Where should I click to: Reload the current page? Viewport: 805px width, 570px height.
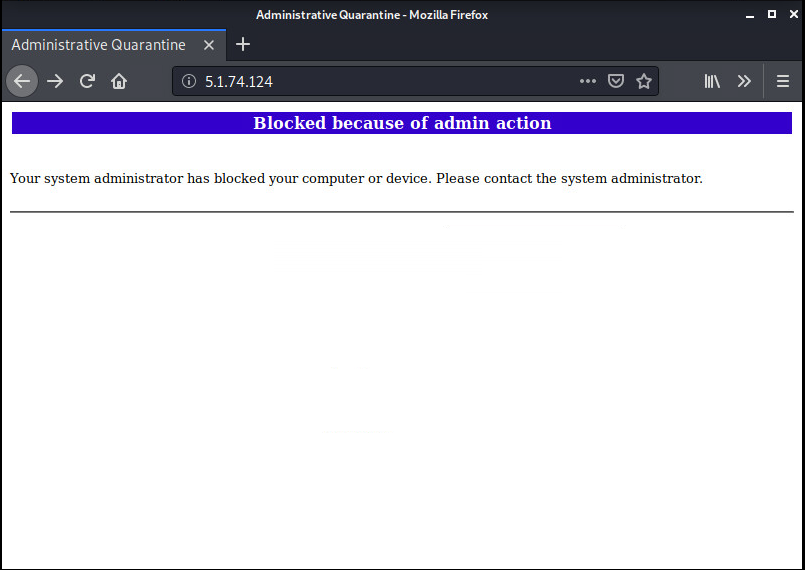click(87, 81)
